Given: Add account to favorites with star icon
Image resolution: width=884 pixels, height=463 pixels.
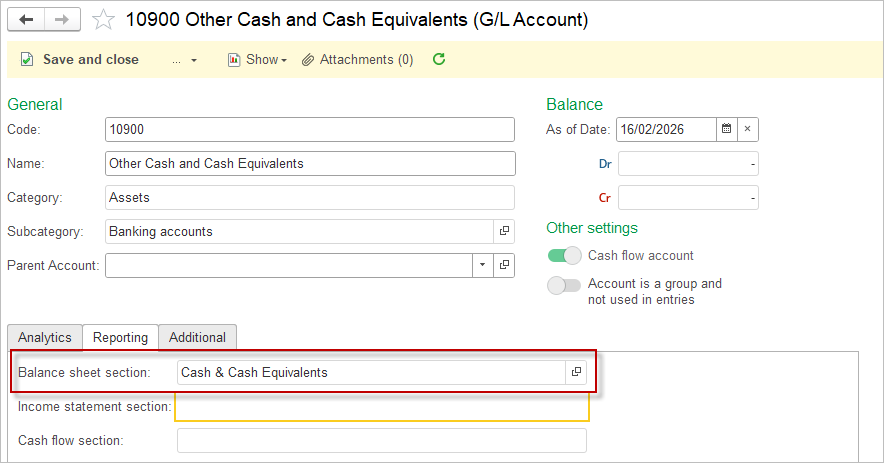Looking at the screenshot, I should pos(103,20).
